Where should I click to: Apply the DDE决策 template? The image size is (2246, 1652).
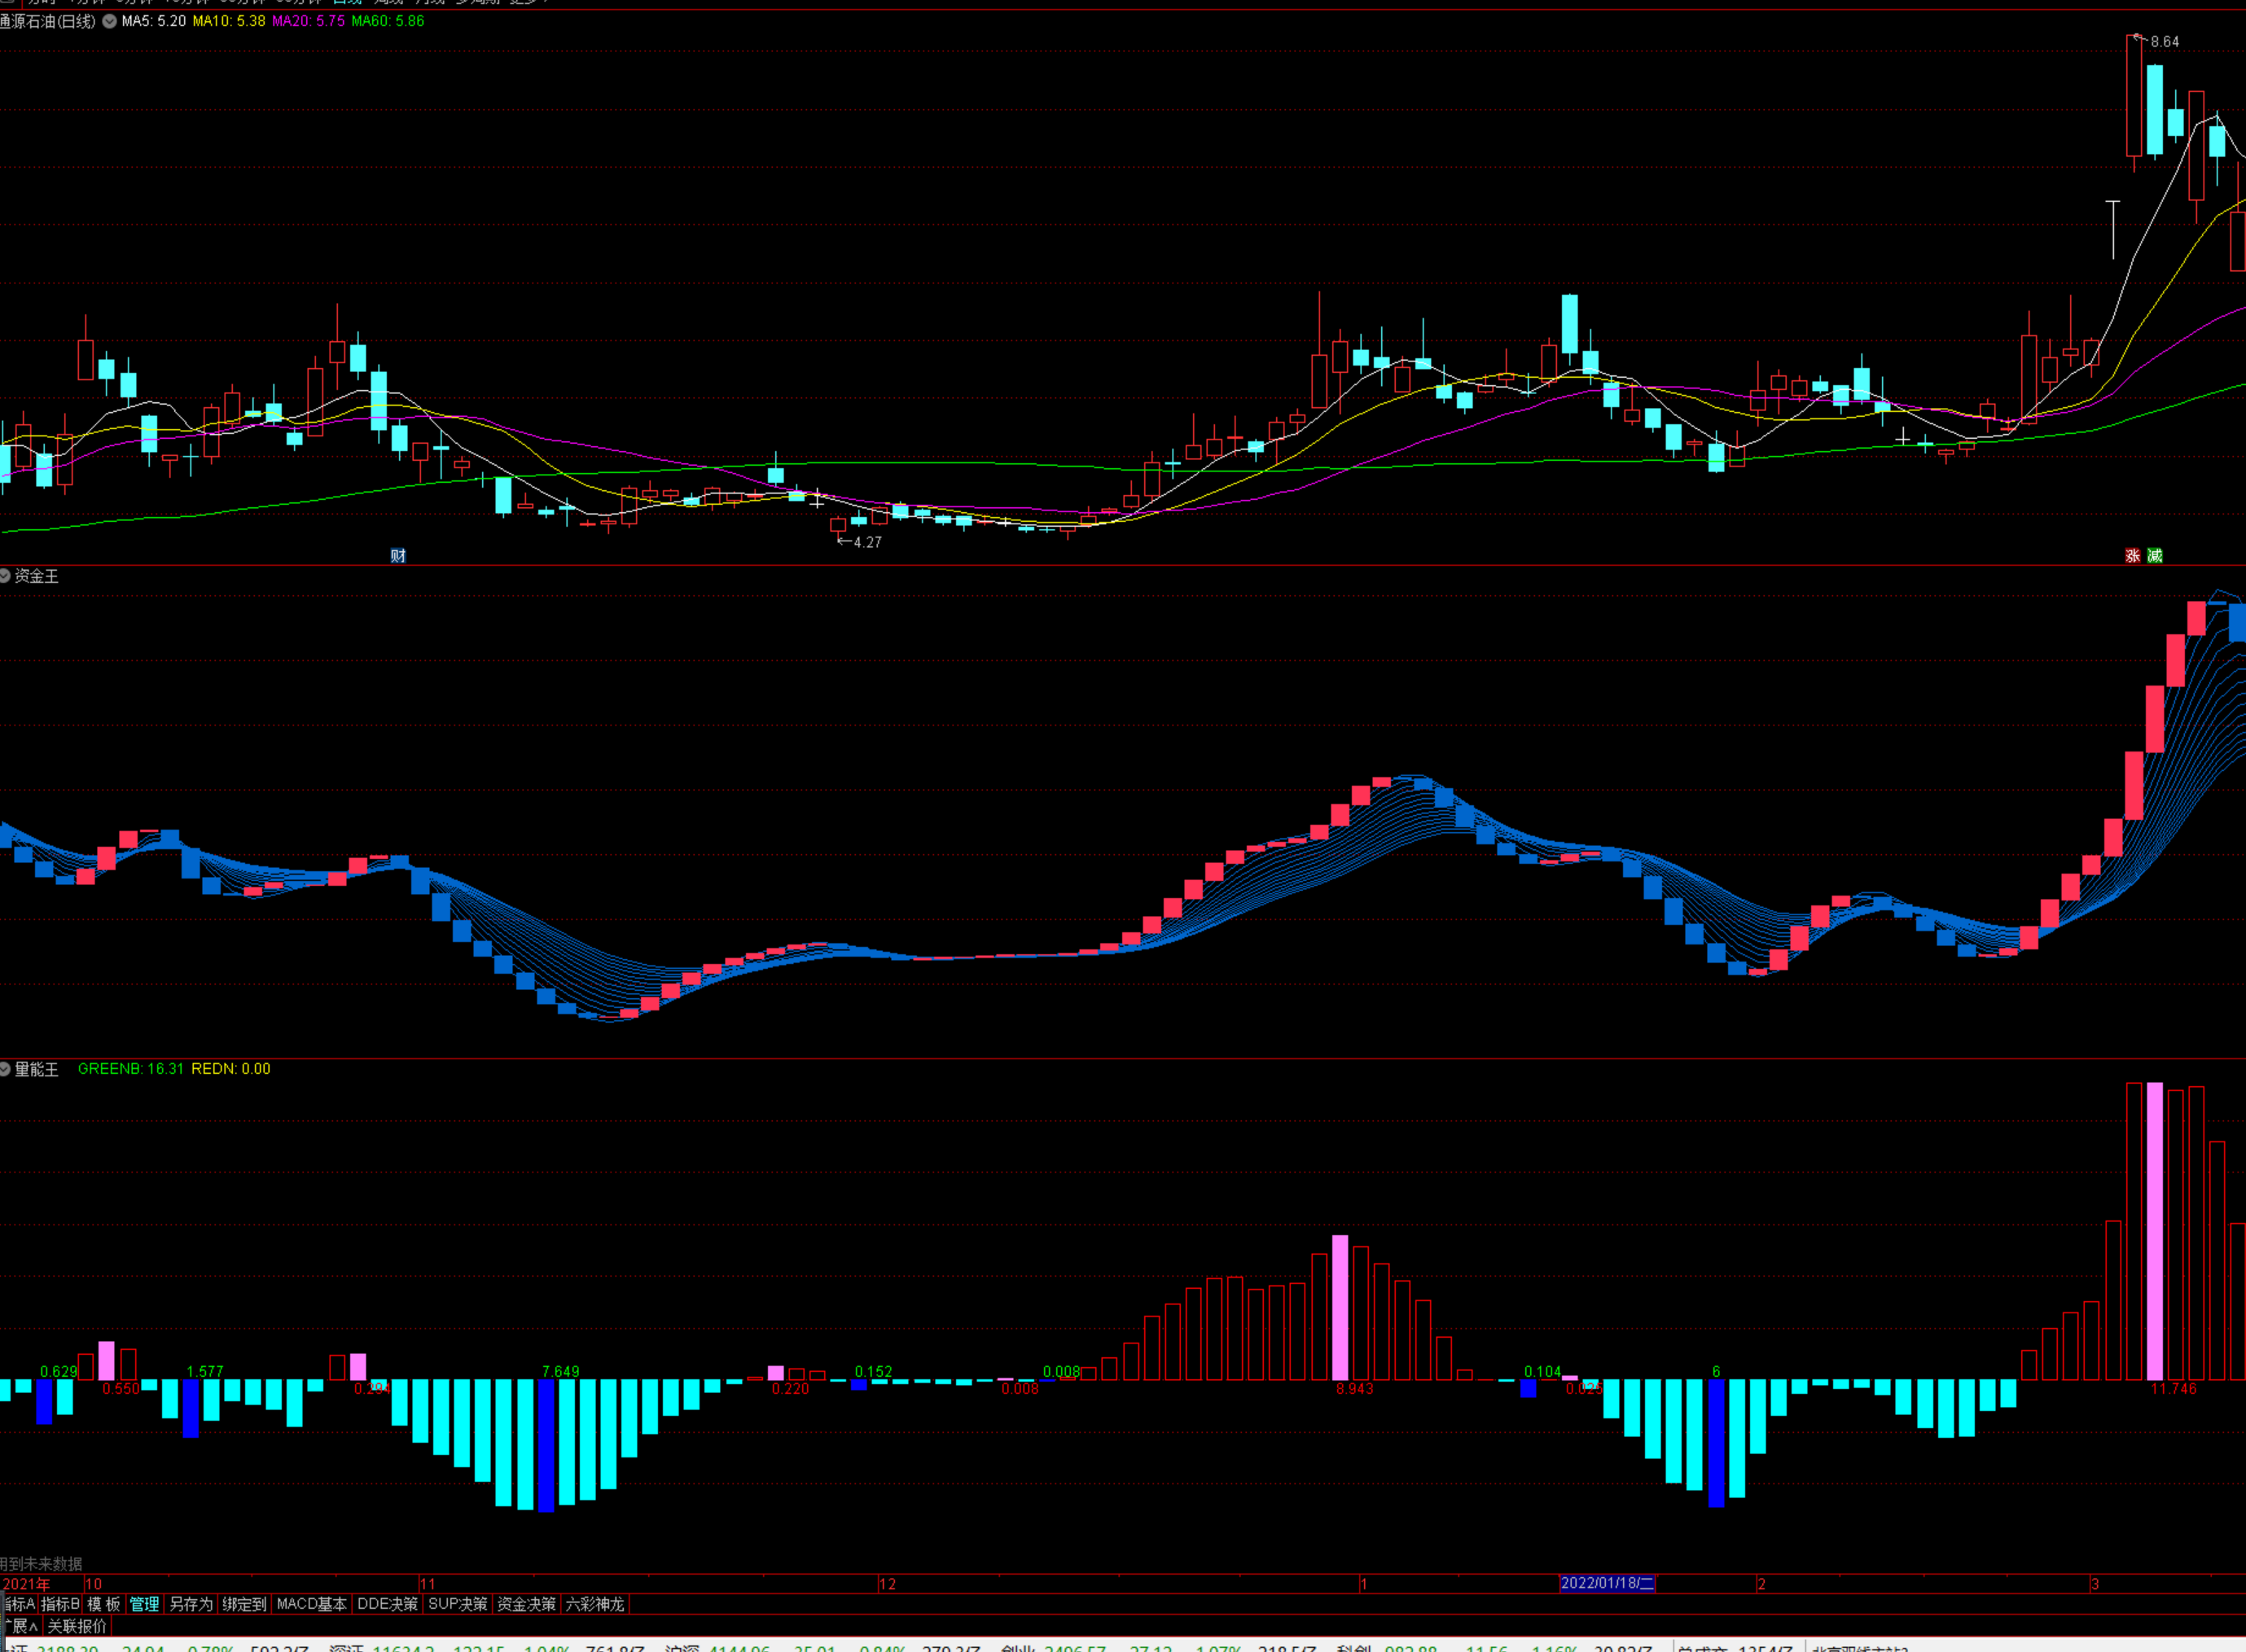click(x=388, y=1604)
